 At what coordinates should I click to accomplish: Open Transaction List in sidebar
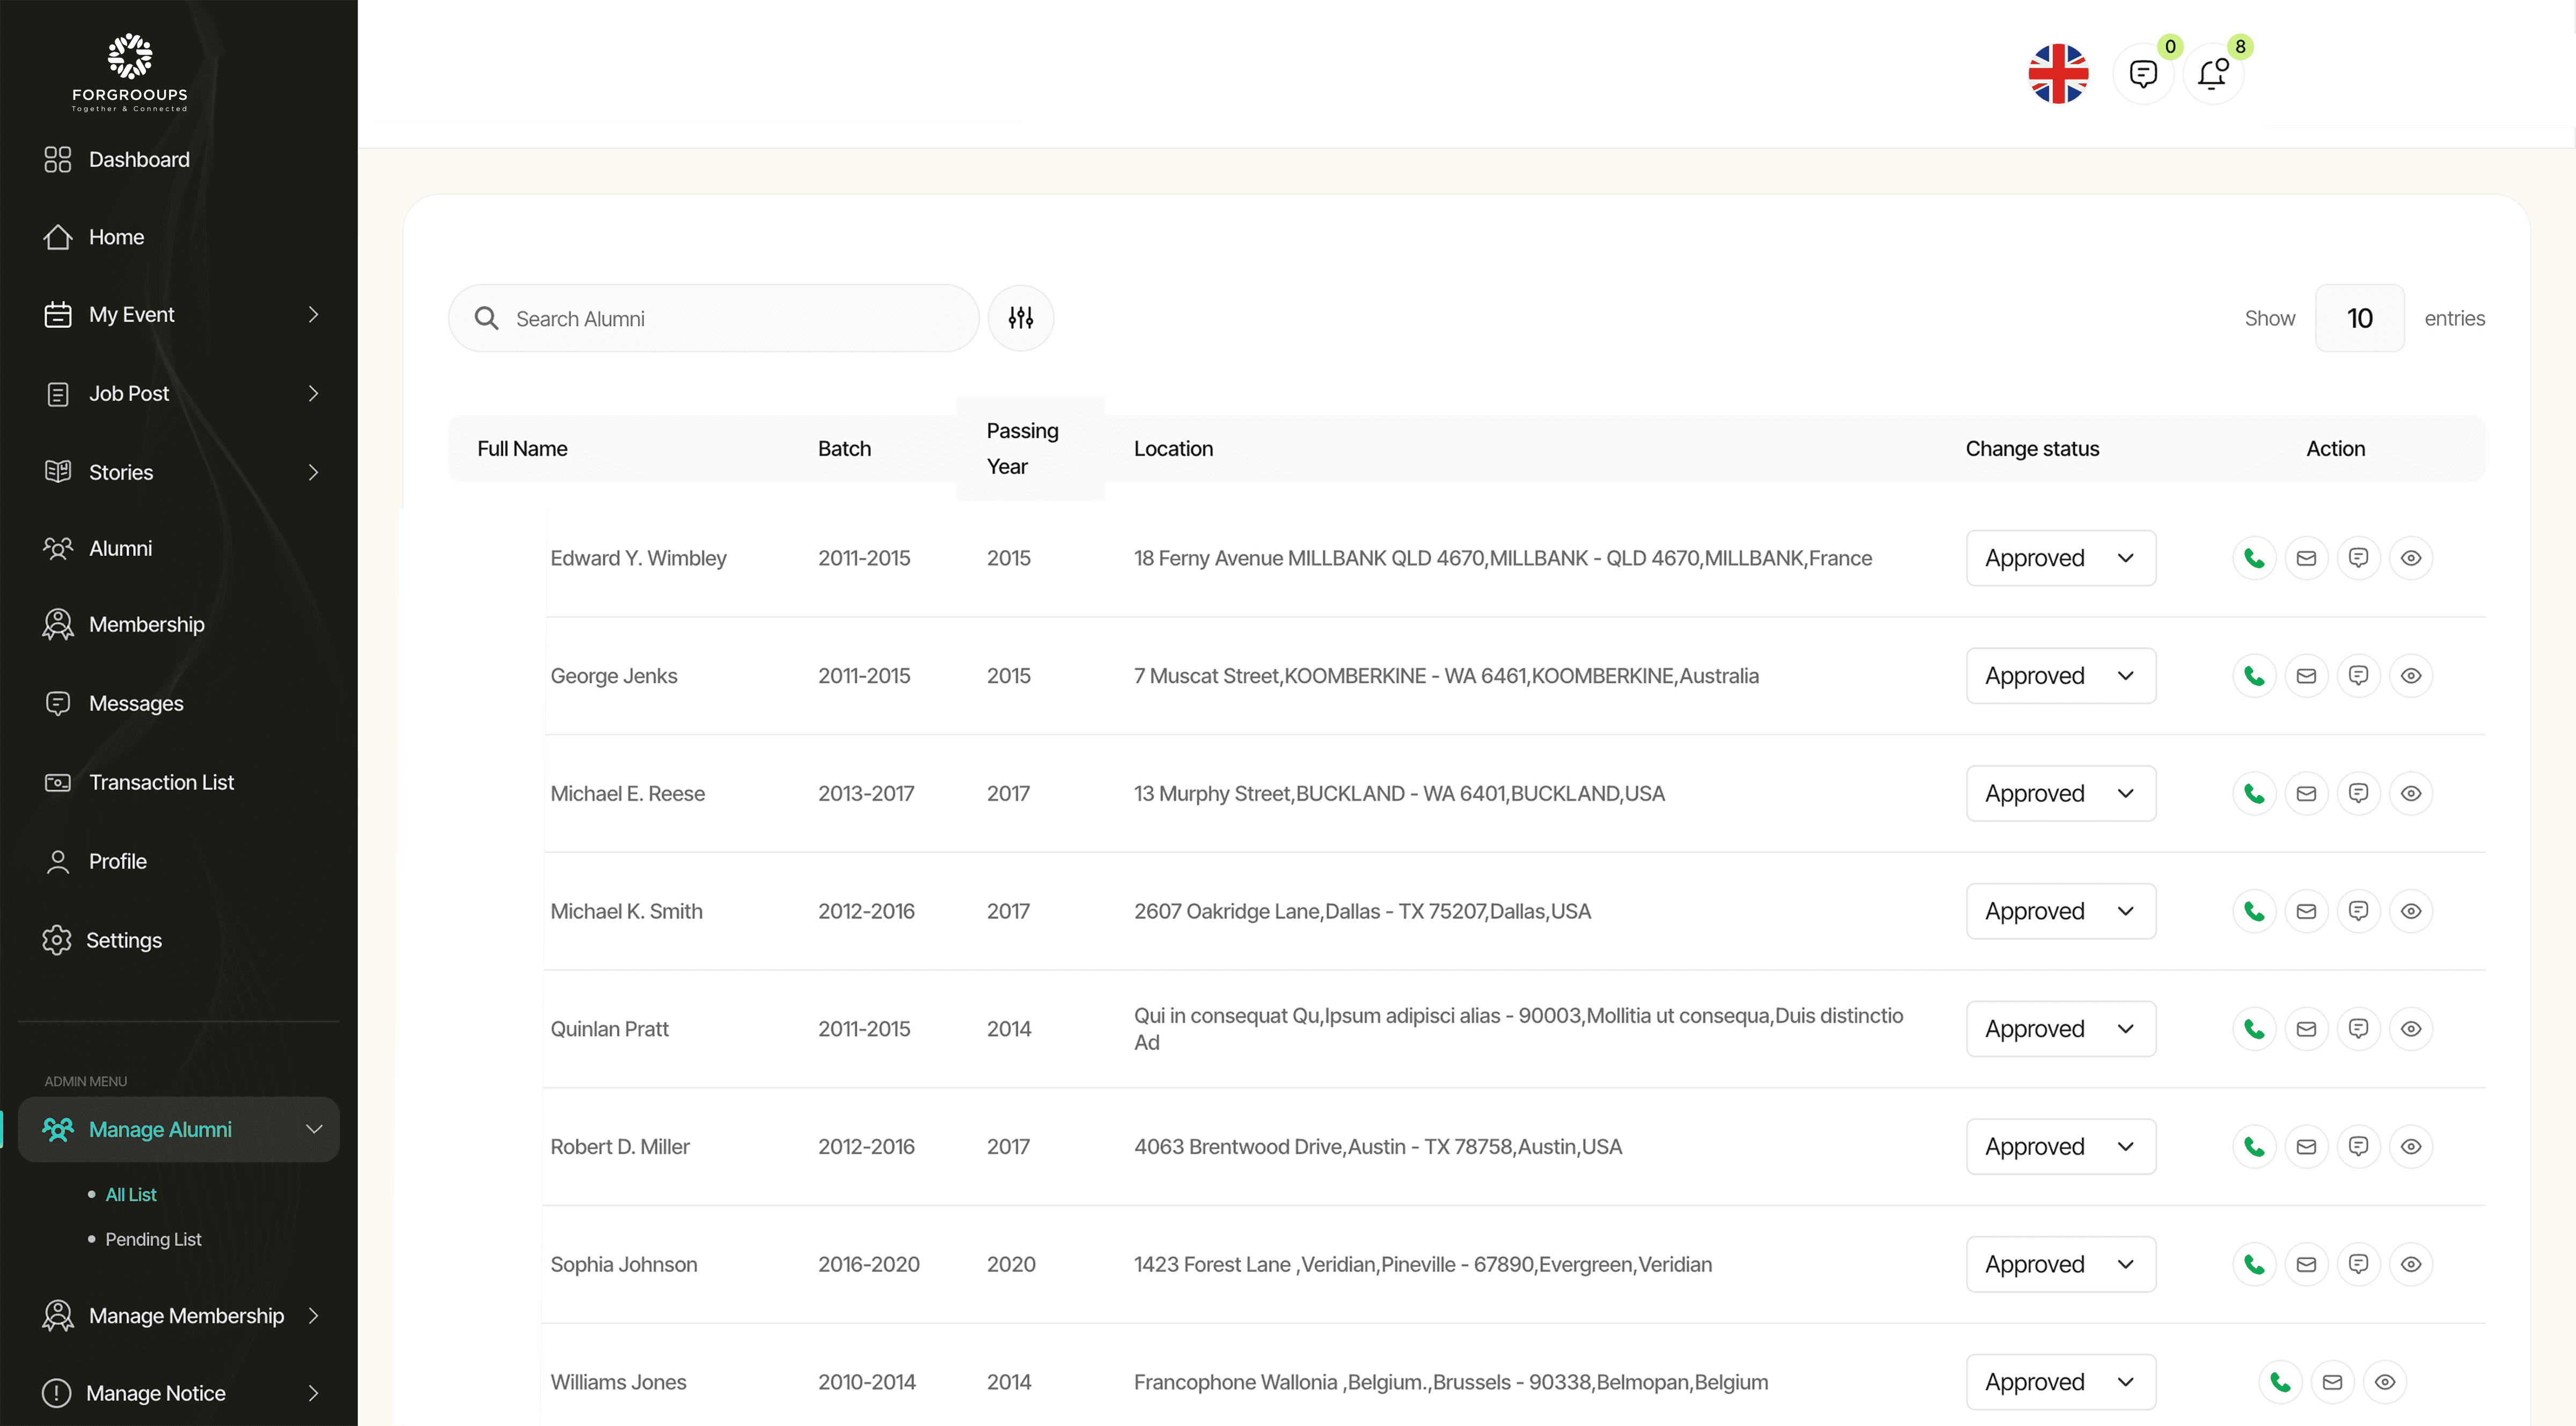[161, 782]
